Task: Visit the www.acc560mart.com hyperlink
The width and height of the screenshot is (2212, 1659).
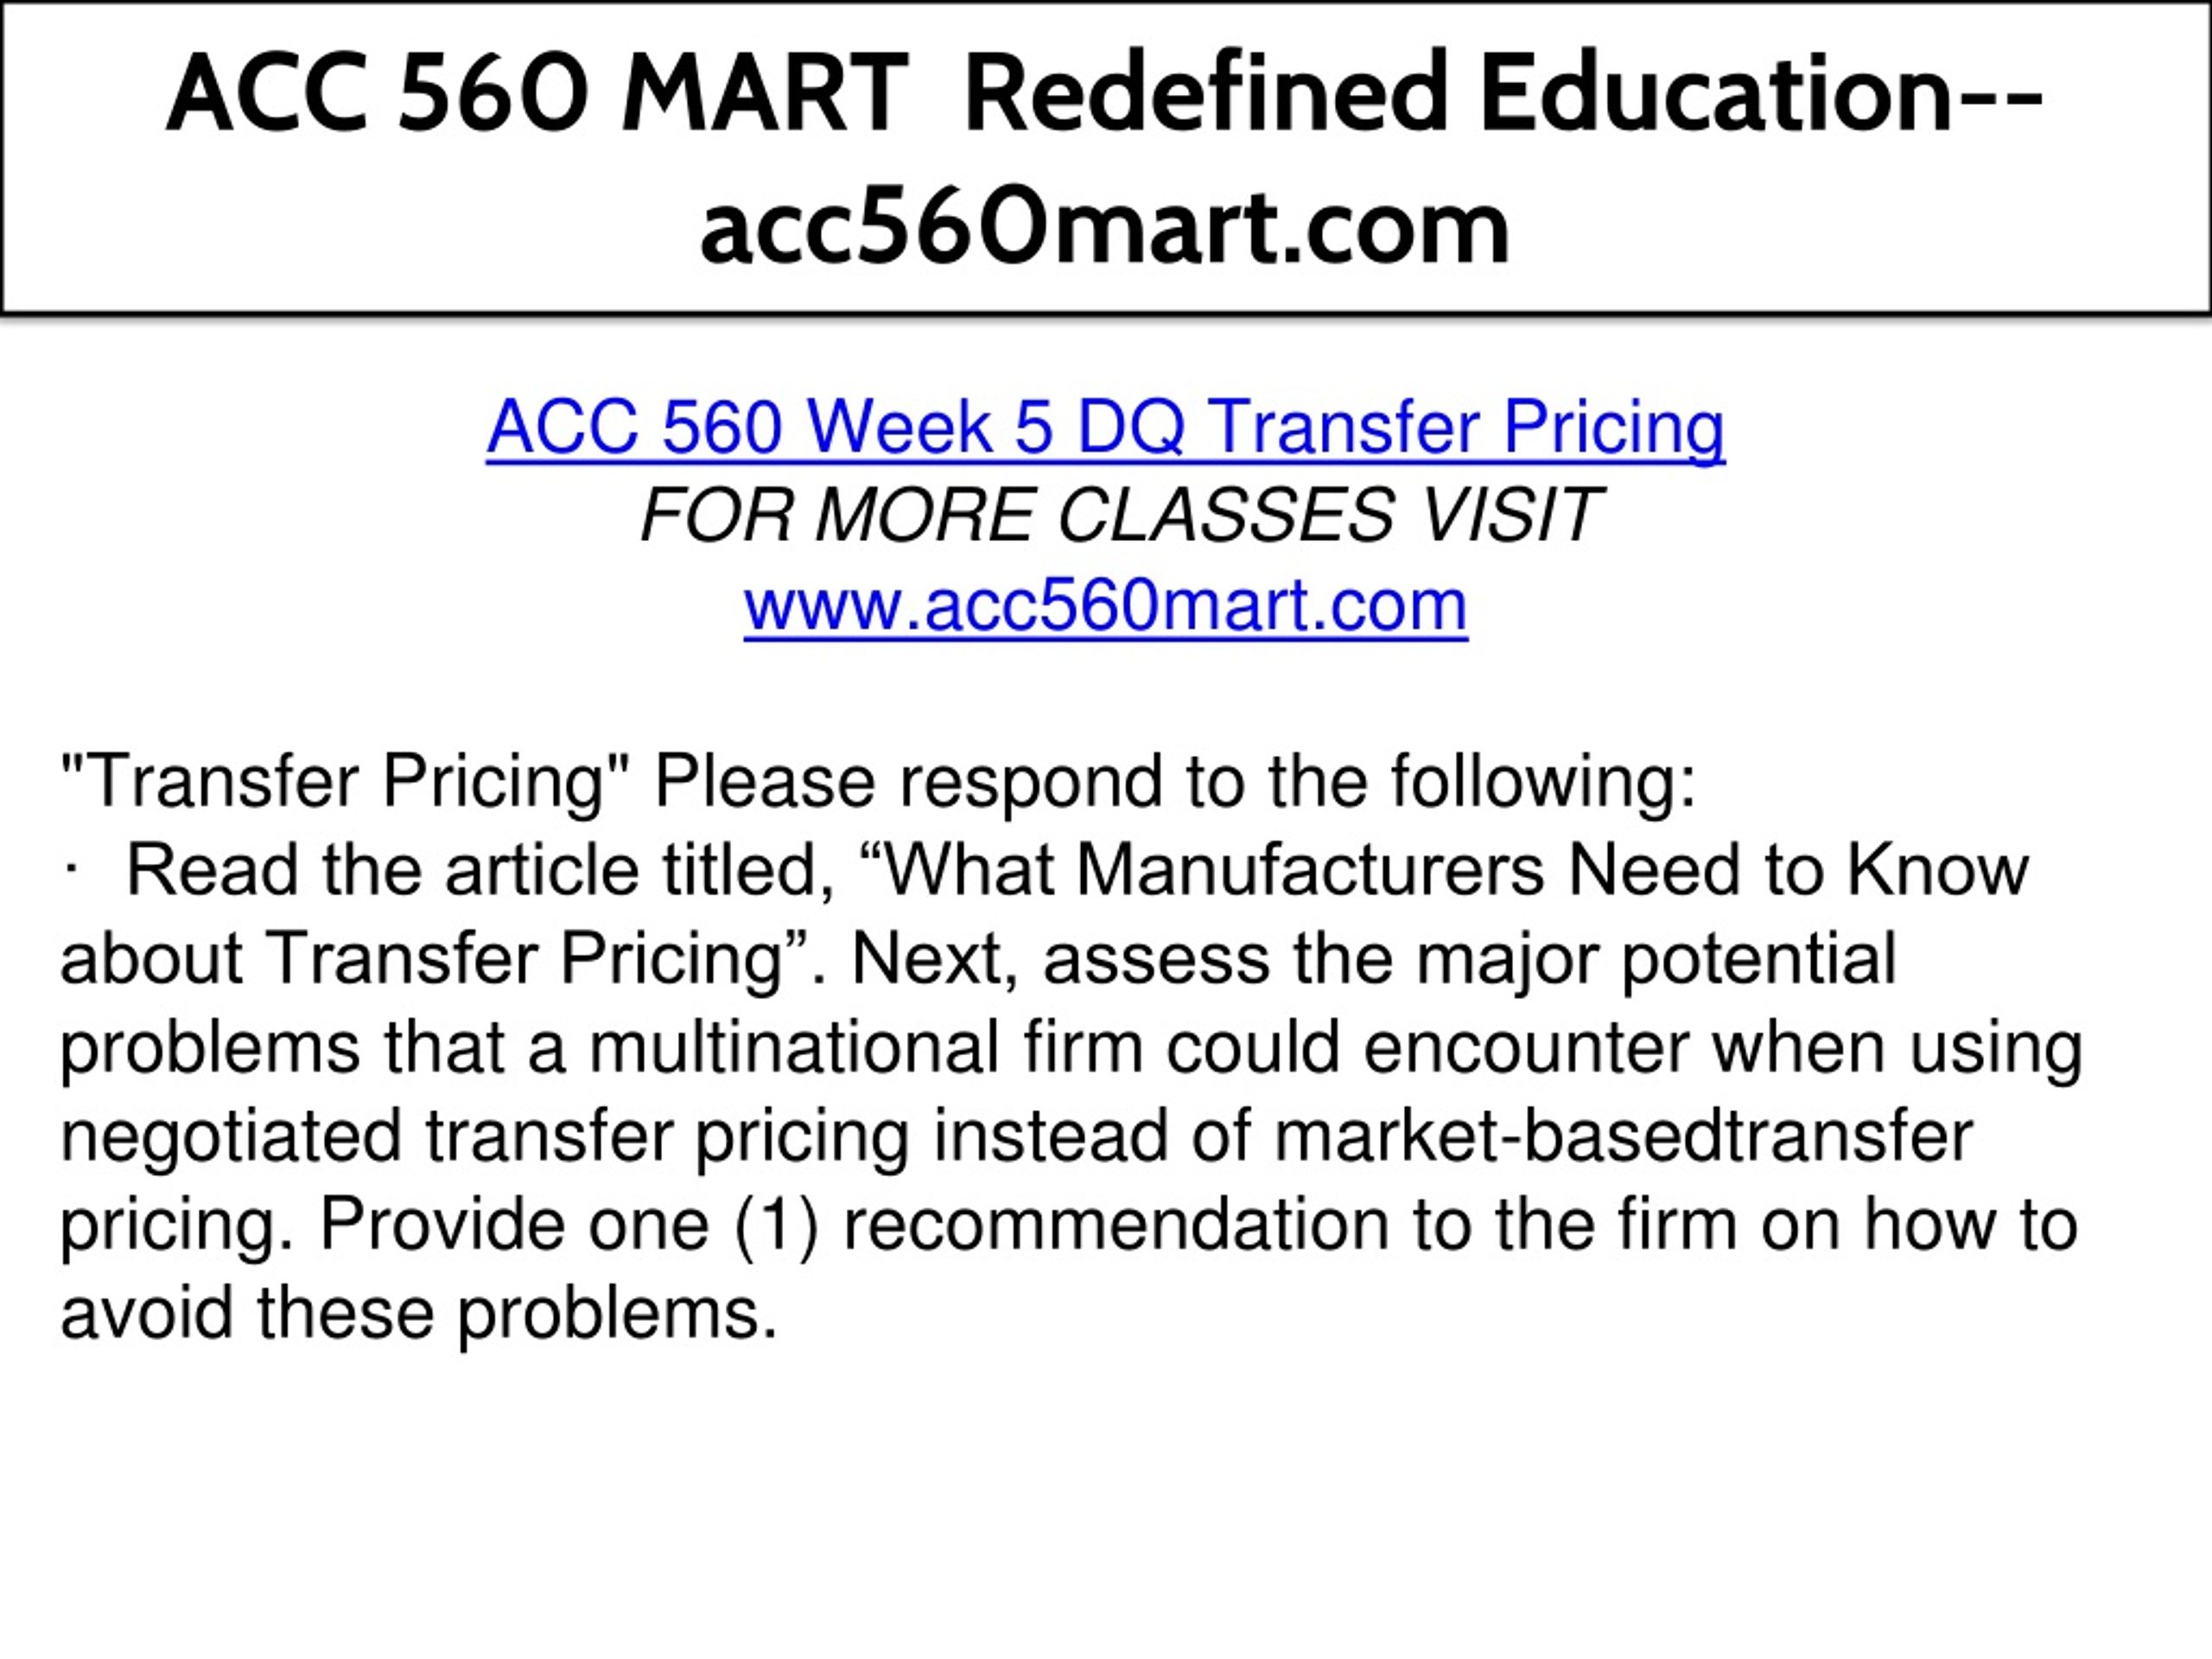Action: coord(1105,605)
